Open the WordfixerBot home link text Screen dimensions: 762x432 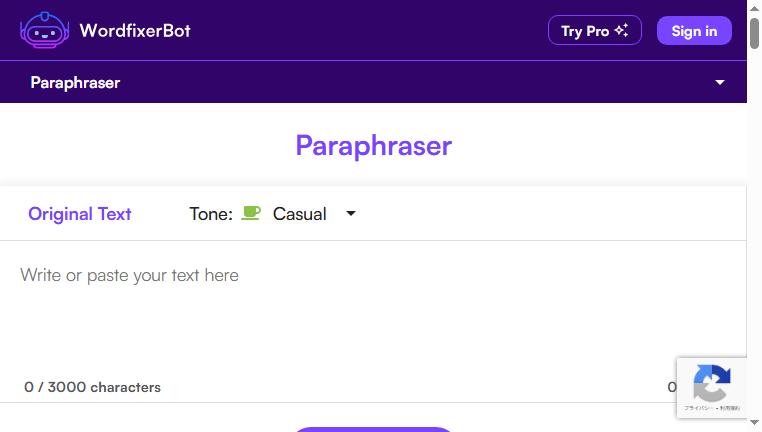135,31
